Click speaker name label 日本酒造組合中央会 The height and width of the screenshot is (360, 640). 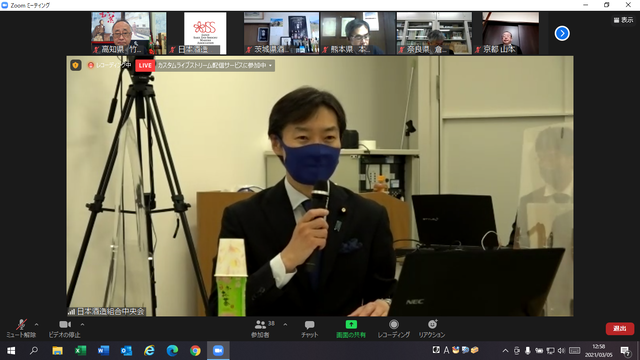click(111, 311)
